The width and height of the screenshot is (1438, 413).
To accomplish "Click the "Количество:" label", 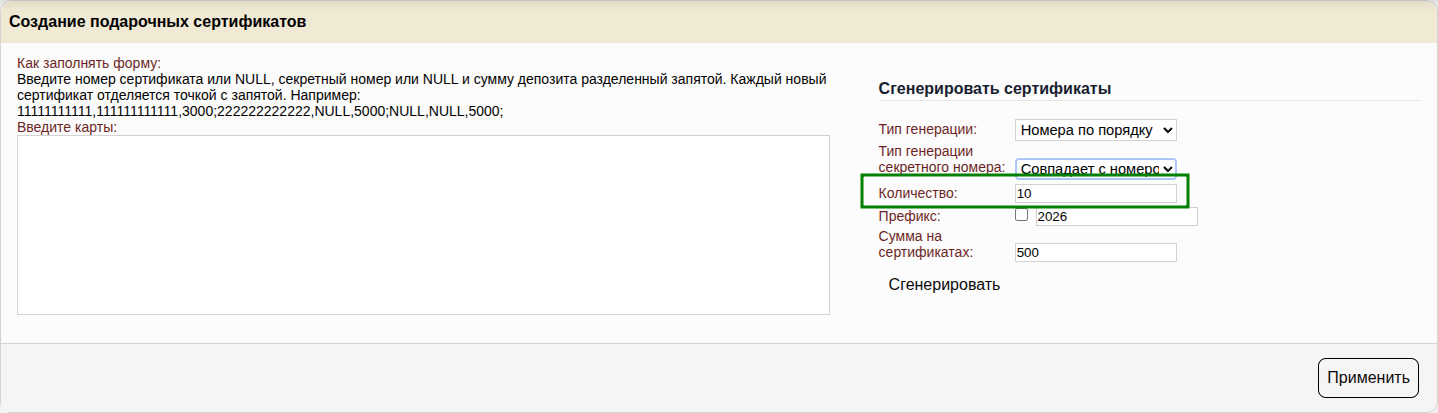I will [917, 193].
